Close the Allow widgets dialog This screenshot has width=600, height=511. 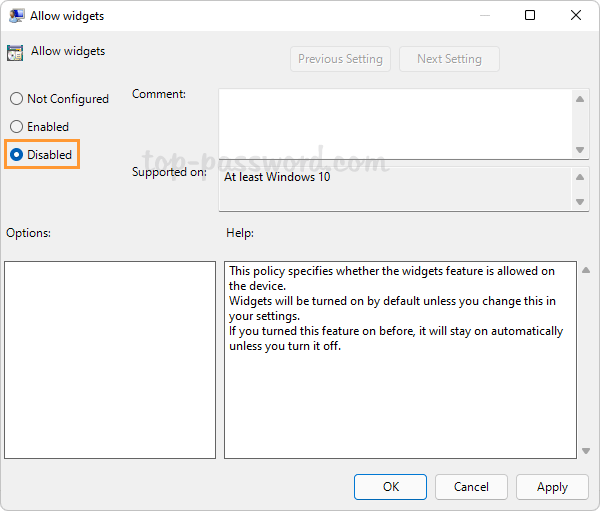click(x=575, y=16)
